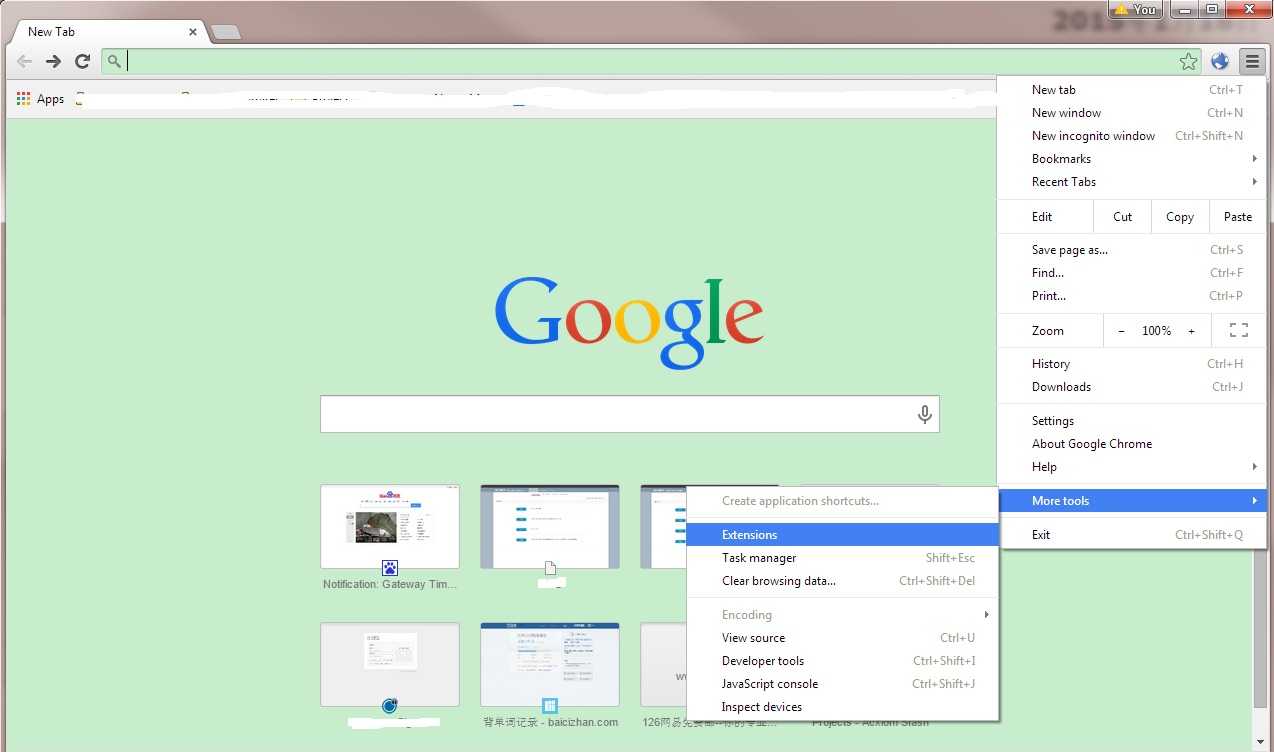
Task: Click the You profile button
Action: tap(1136, 9)
